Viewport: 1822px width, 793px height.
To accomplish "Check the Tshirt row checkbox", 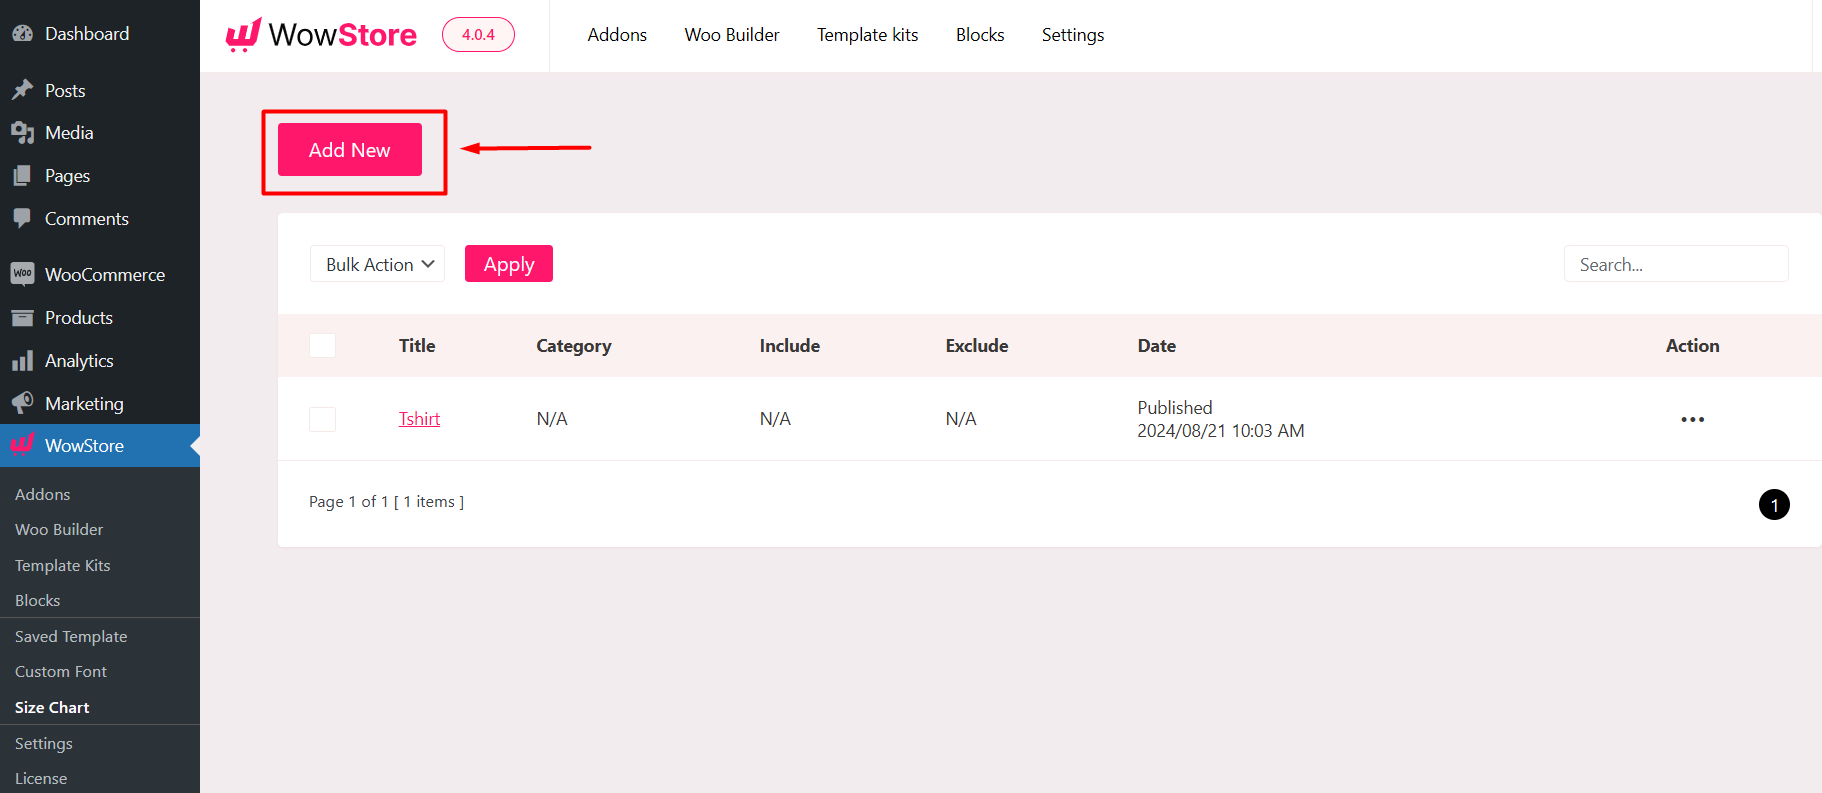I will point(322,419).
